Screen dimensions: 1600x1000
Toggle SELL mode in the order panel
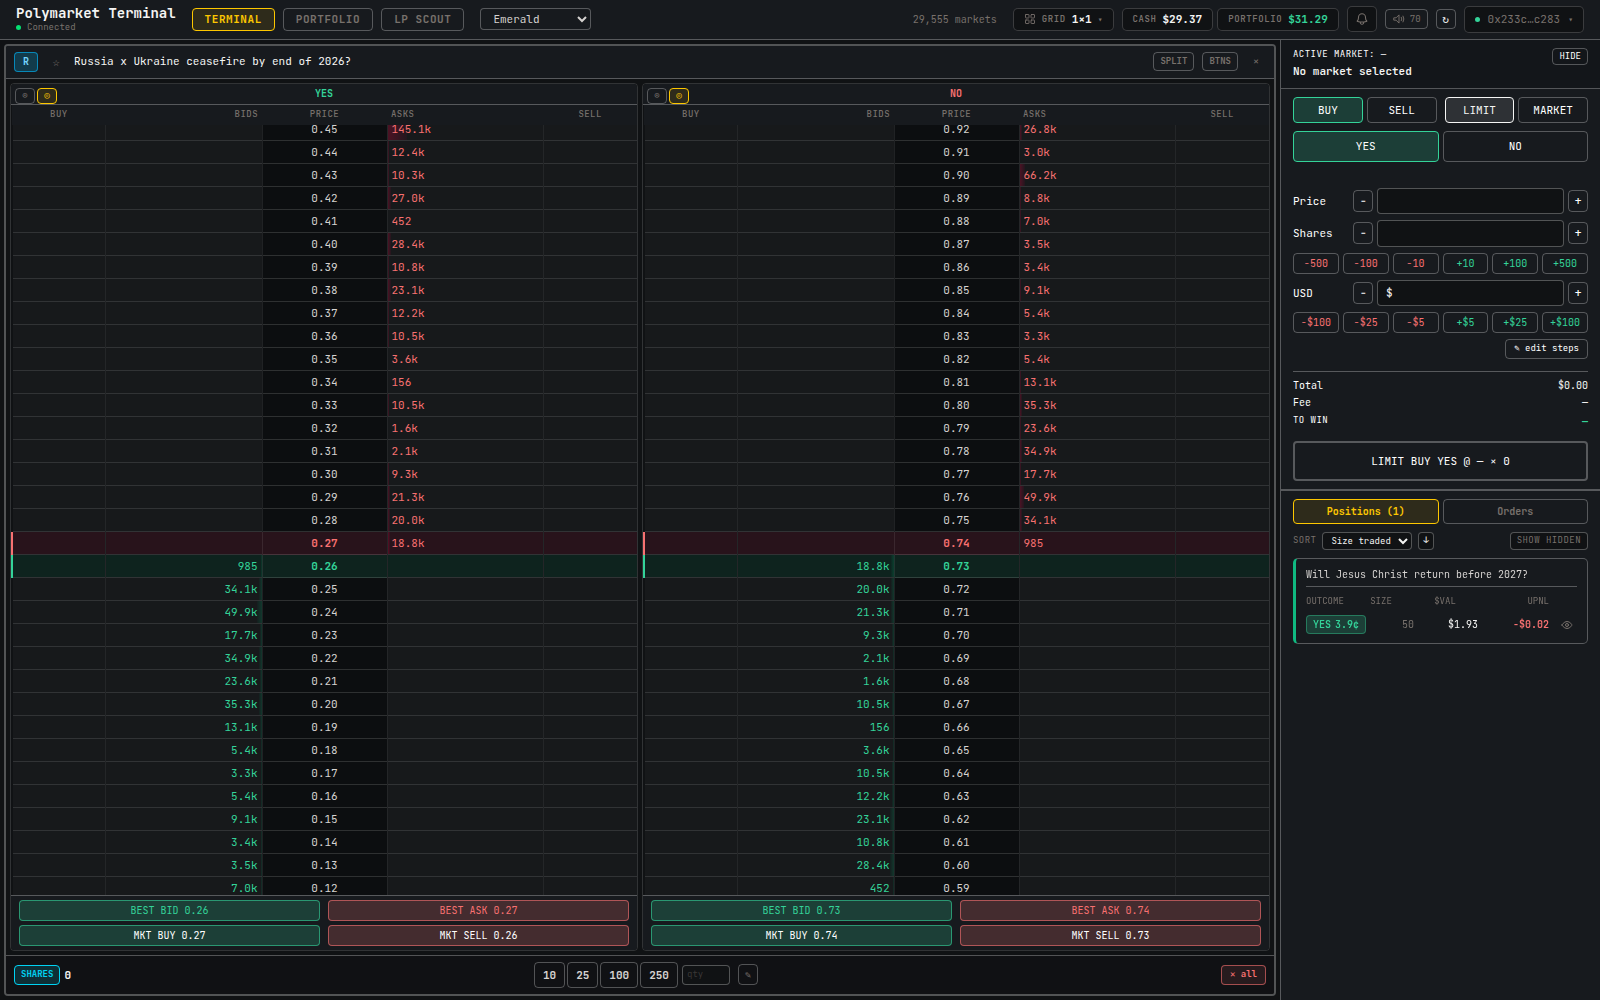(1401, 110)
